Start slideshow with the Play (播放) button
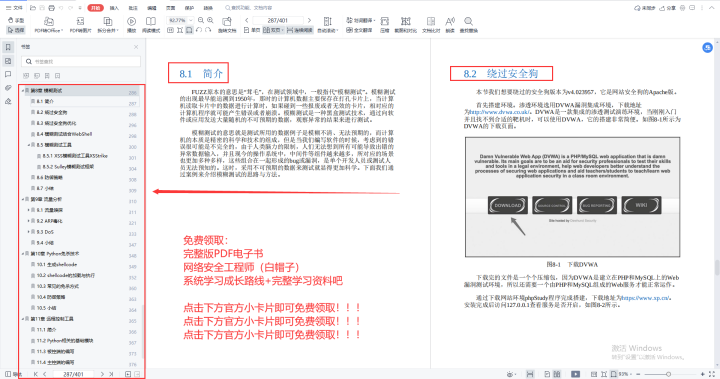Image resolution: width=720 pixels, height=379 pixels. click(x=131, y=25)
